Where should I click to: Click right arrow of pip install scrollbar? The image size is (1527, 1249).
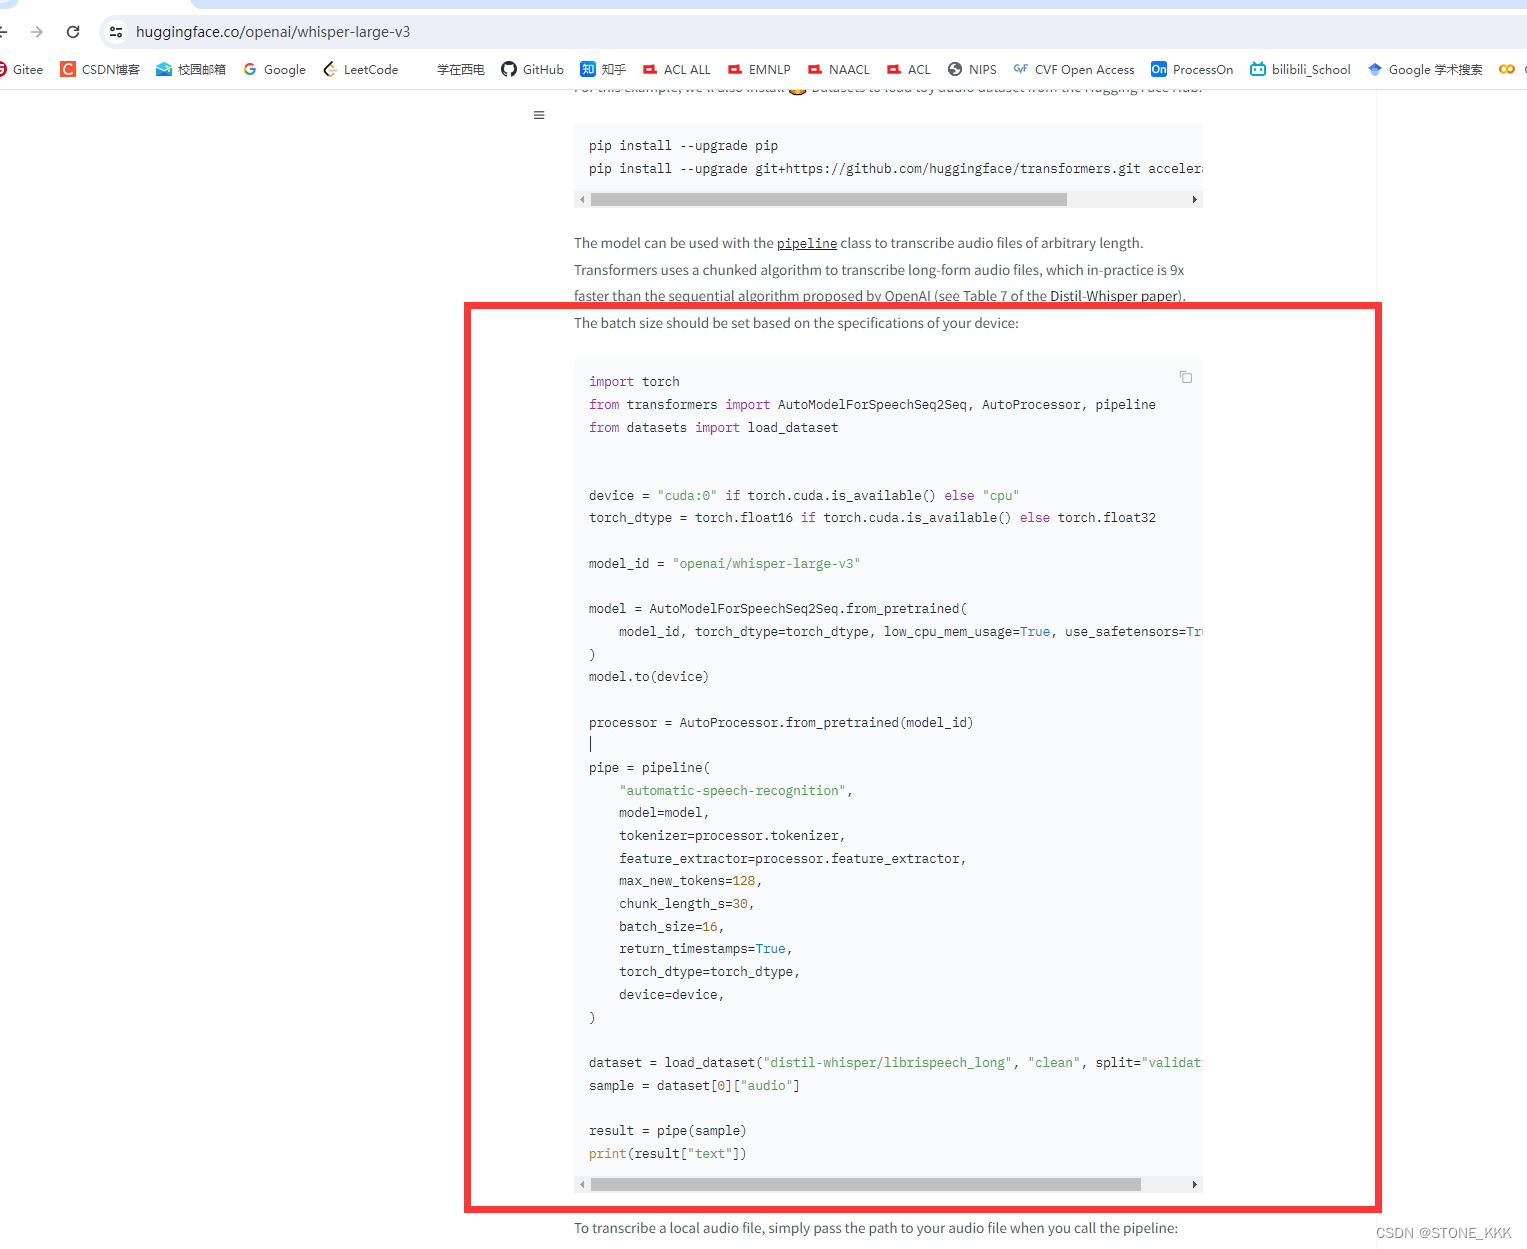(1195, 200)
